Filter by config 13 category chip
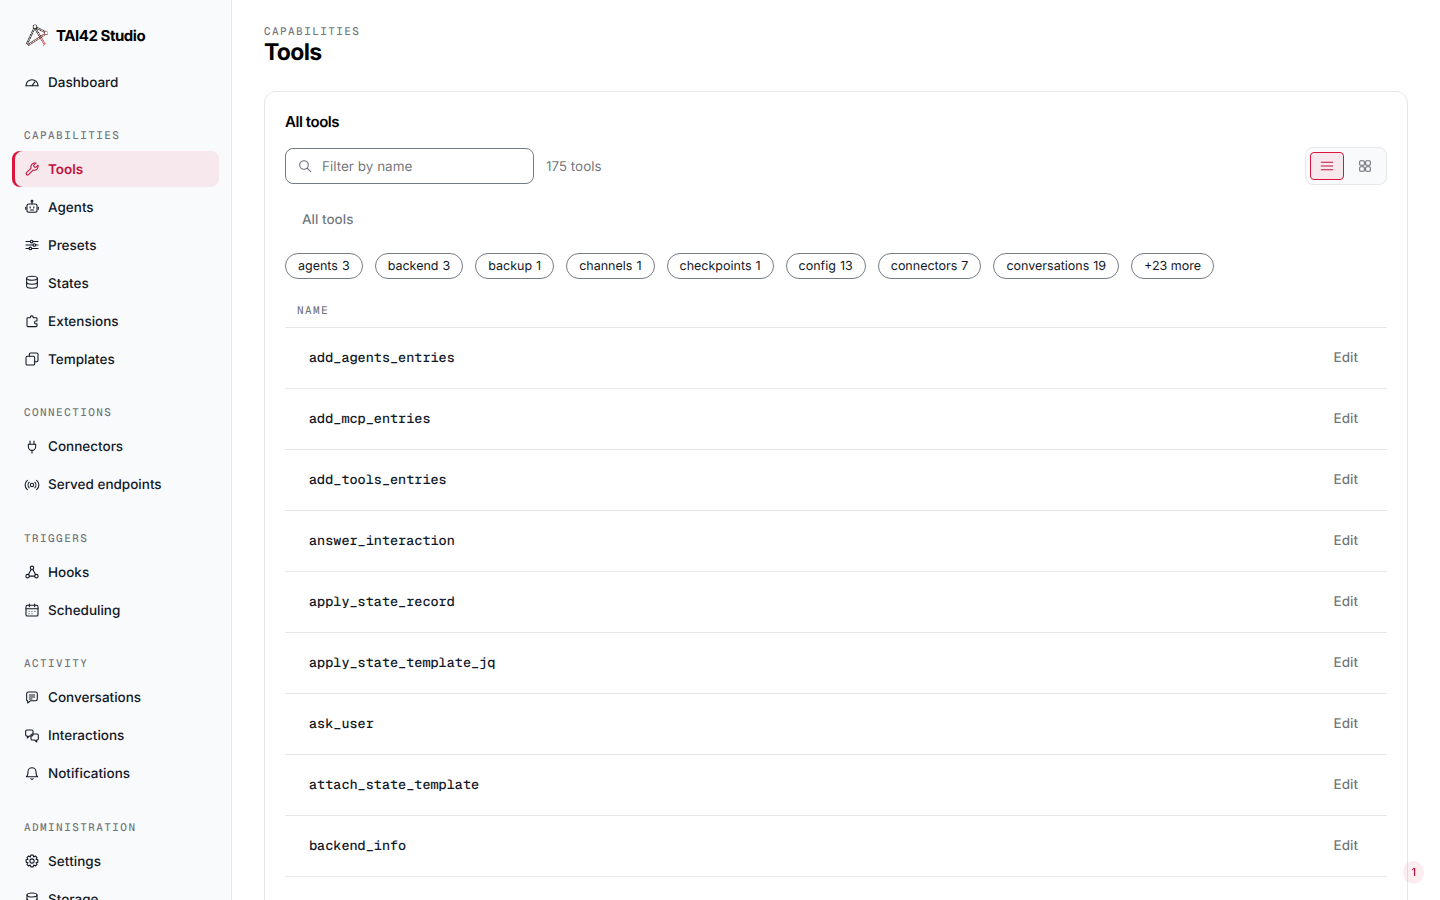The width and height of the screenshot is (1440, 900). point(826,266)
